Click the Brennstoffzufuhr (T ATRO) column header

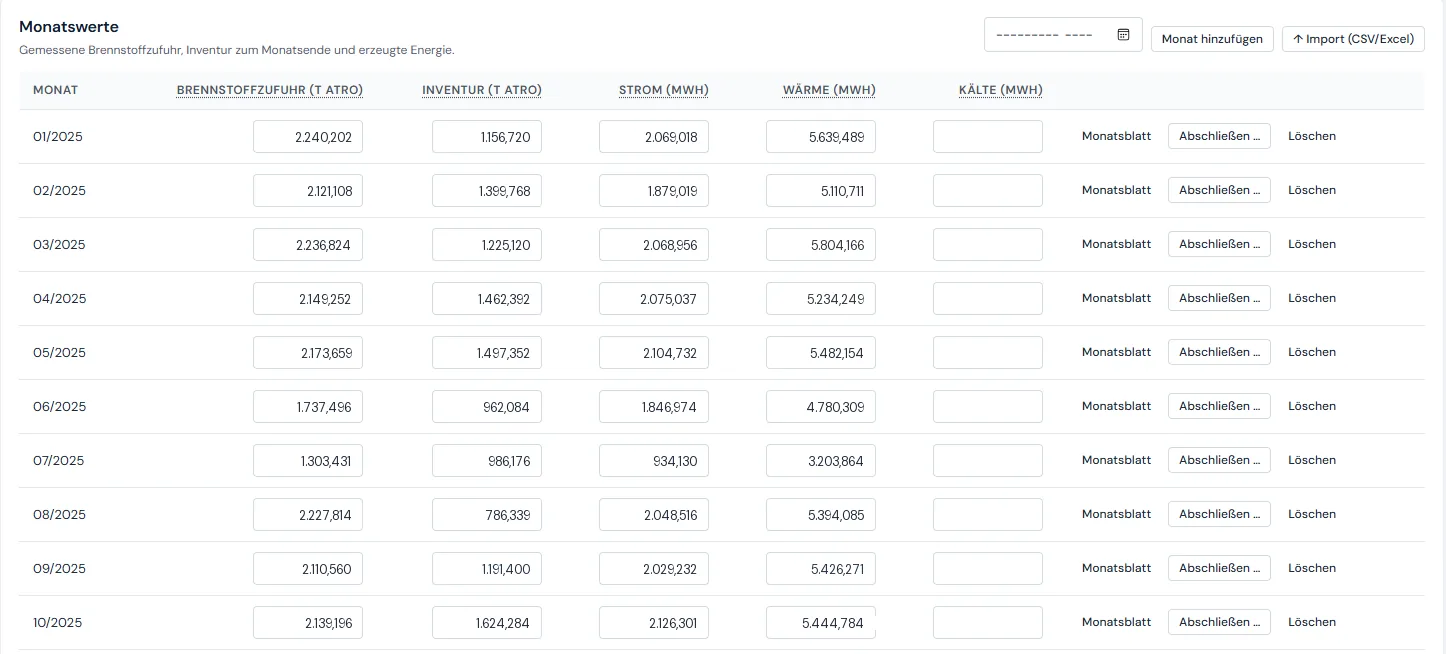click(x=270, y=90)
